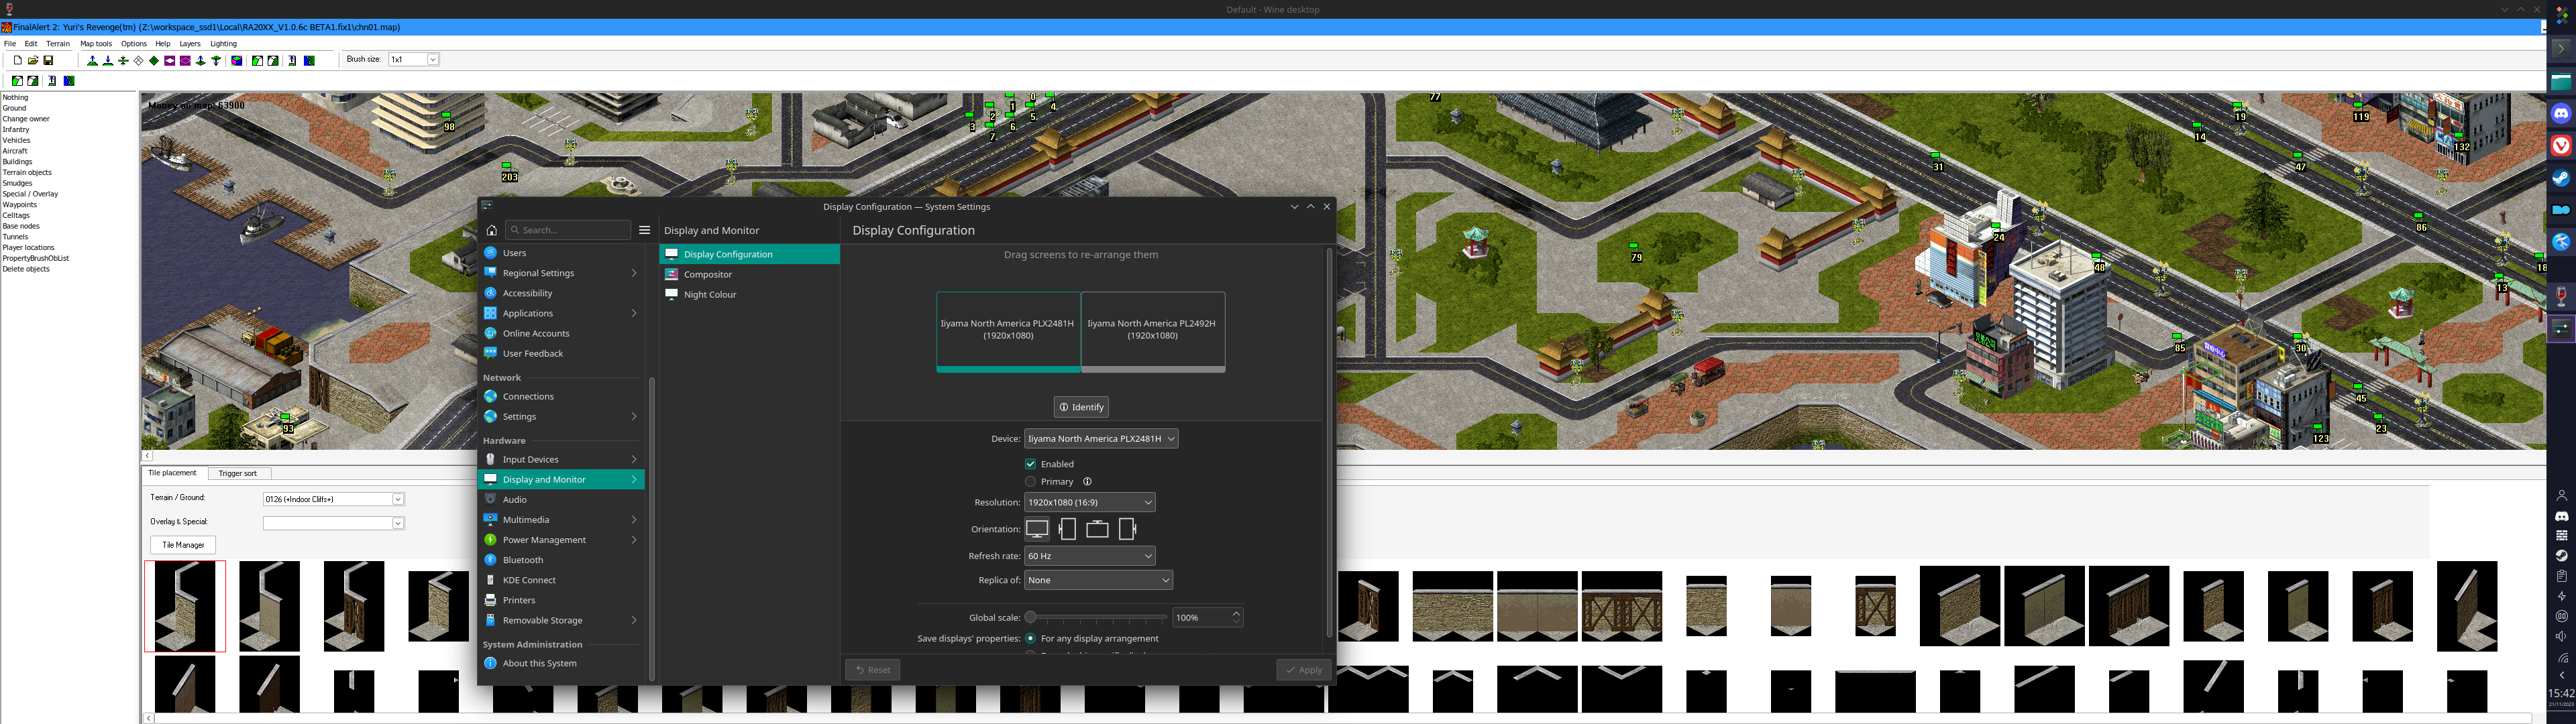Set orientation to rotated left portrait
Viewport: 2576px width, 724px height.
(1067, 529)
